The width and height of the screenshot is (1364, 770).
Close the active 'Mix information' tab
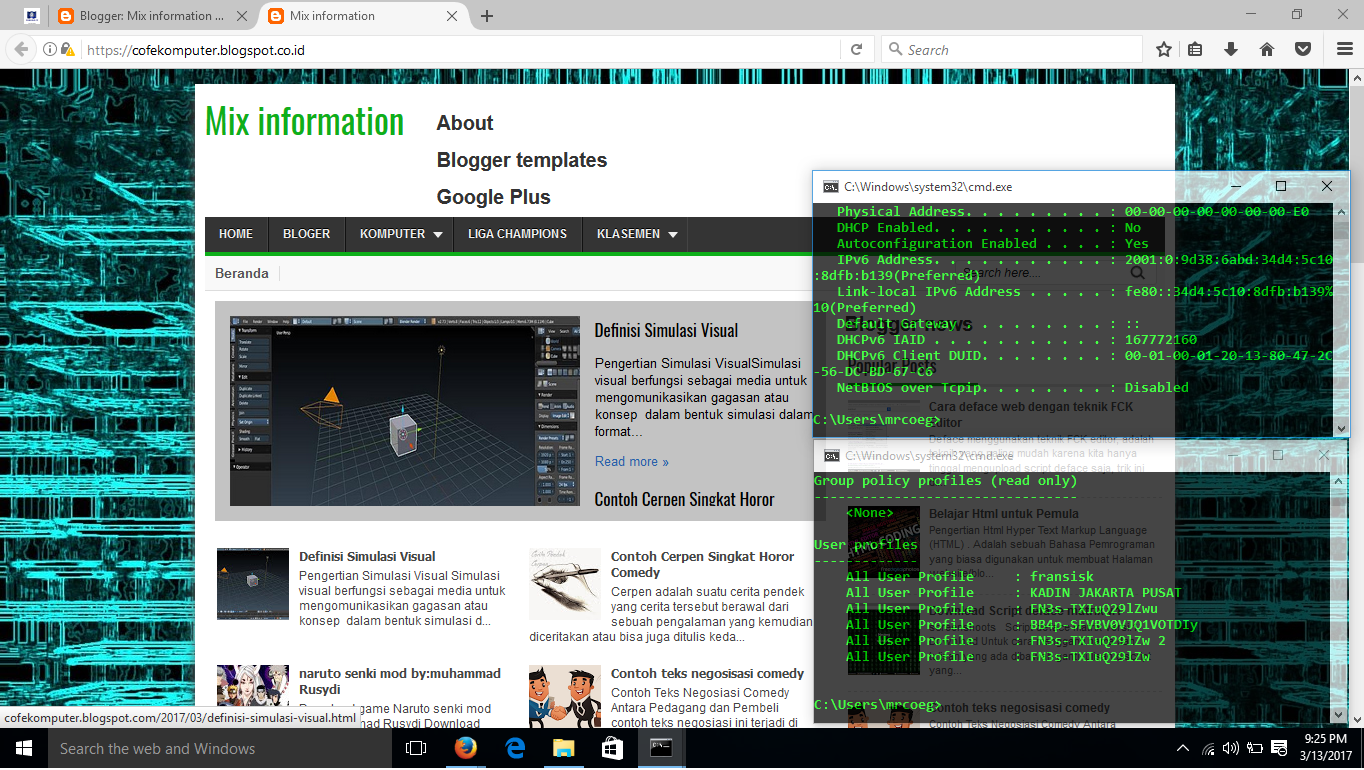pos(452,16)
